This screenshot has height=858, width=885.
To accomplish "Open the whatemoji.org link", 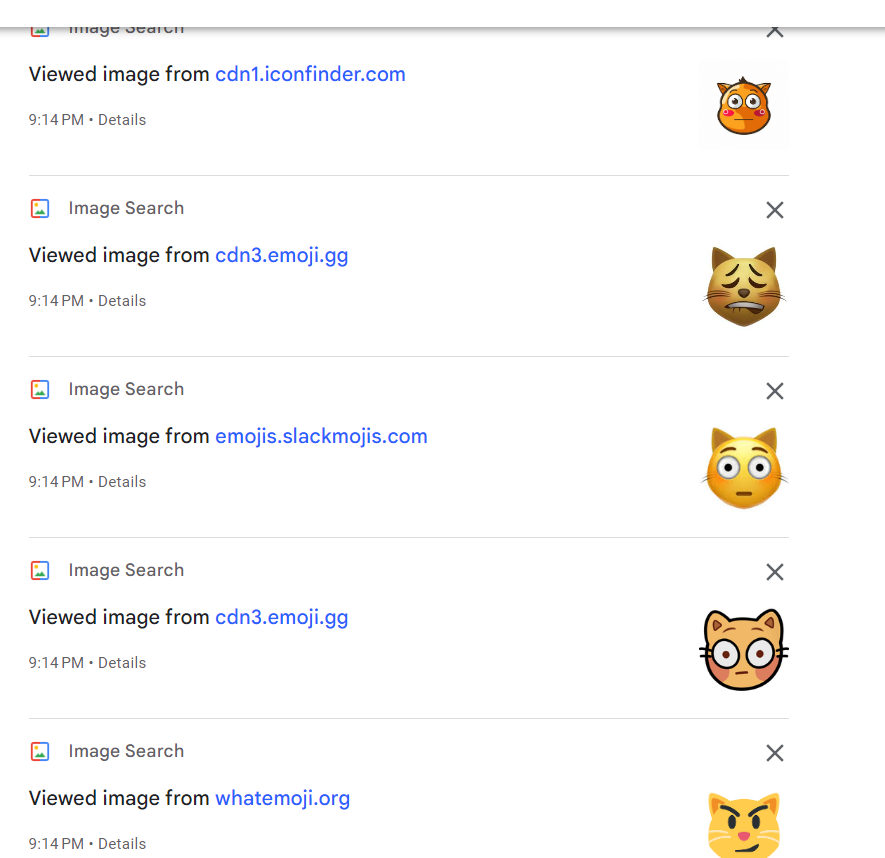I will point(282,798).
